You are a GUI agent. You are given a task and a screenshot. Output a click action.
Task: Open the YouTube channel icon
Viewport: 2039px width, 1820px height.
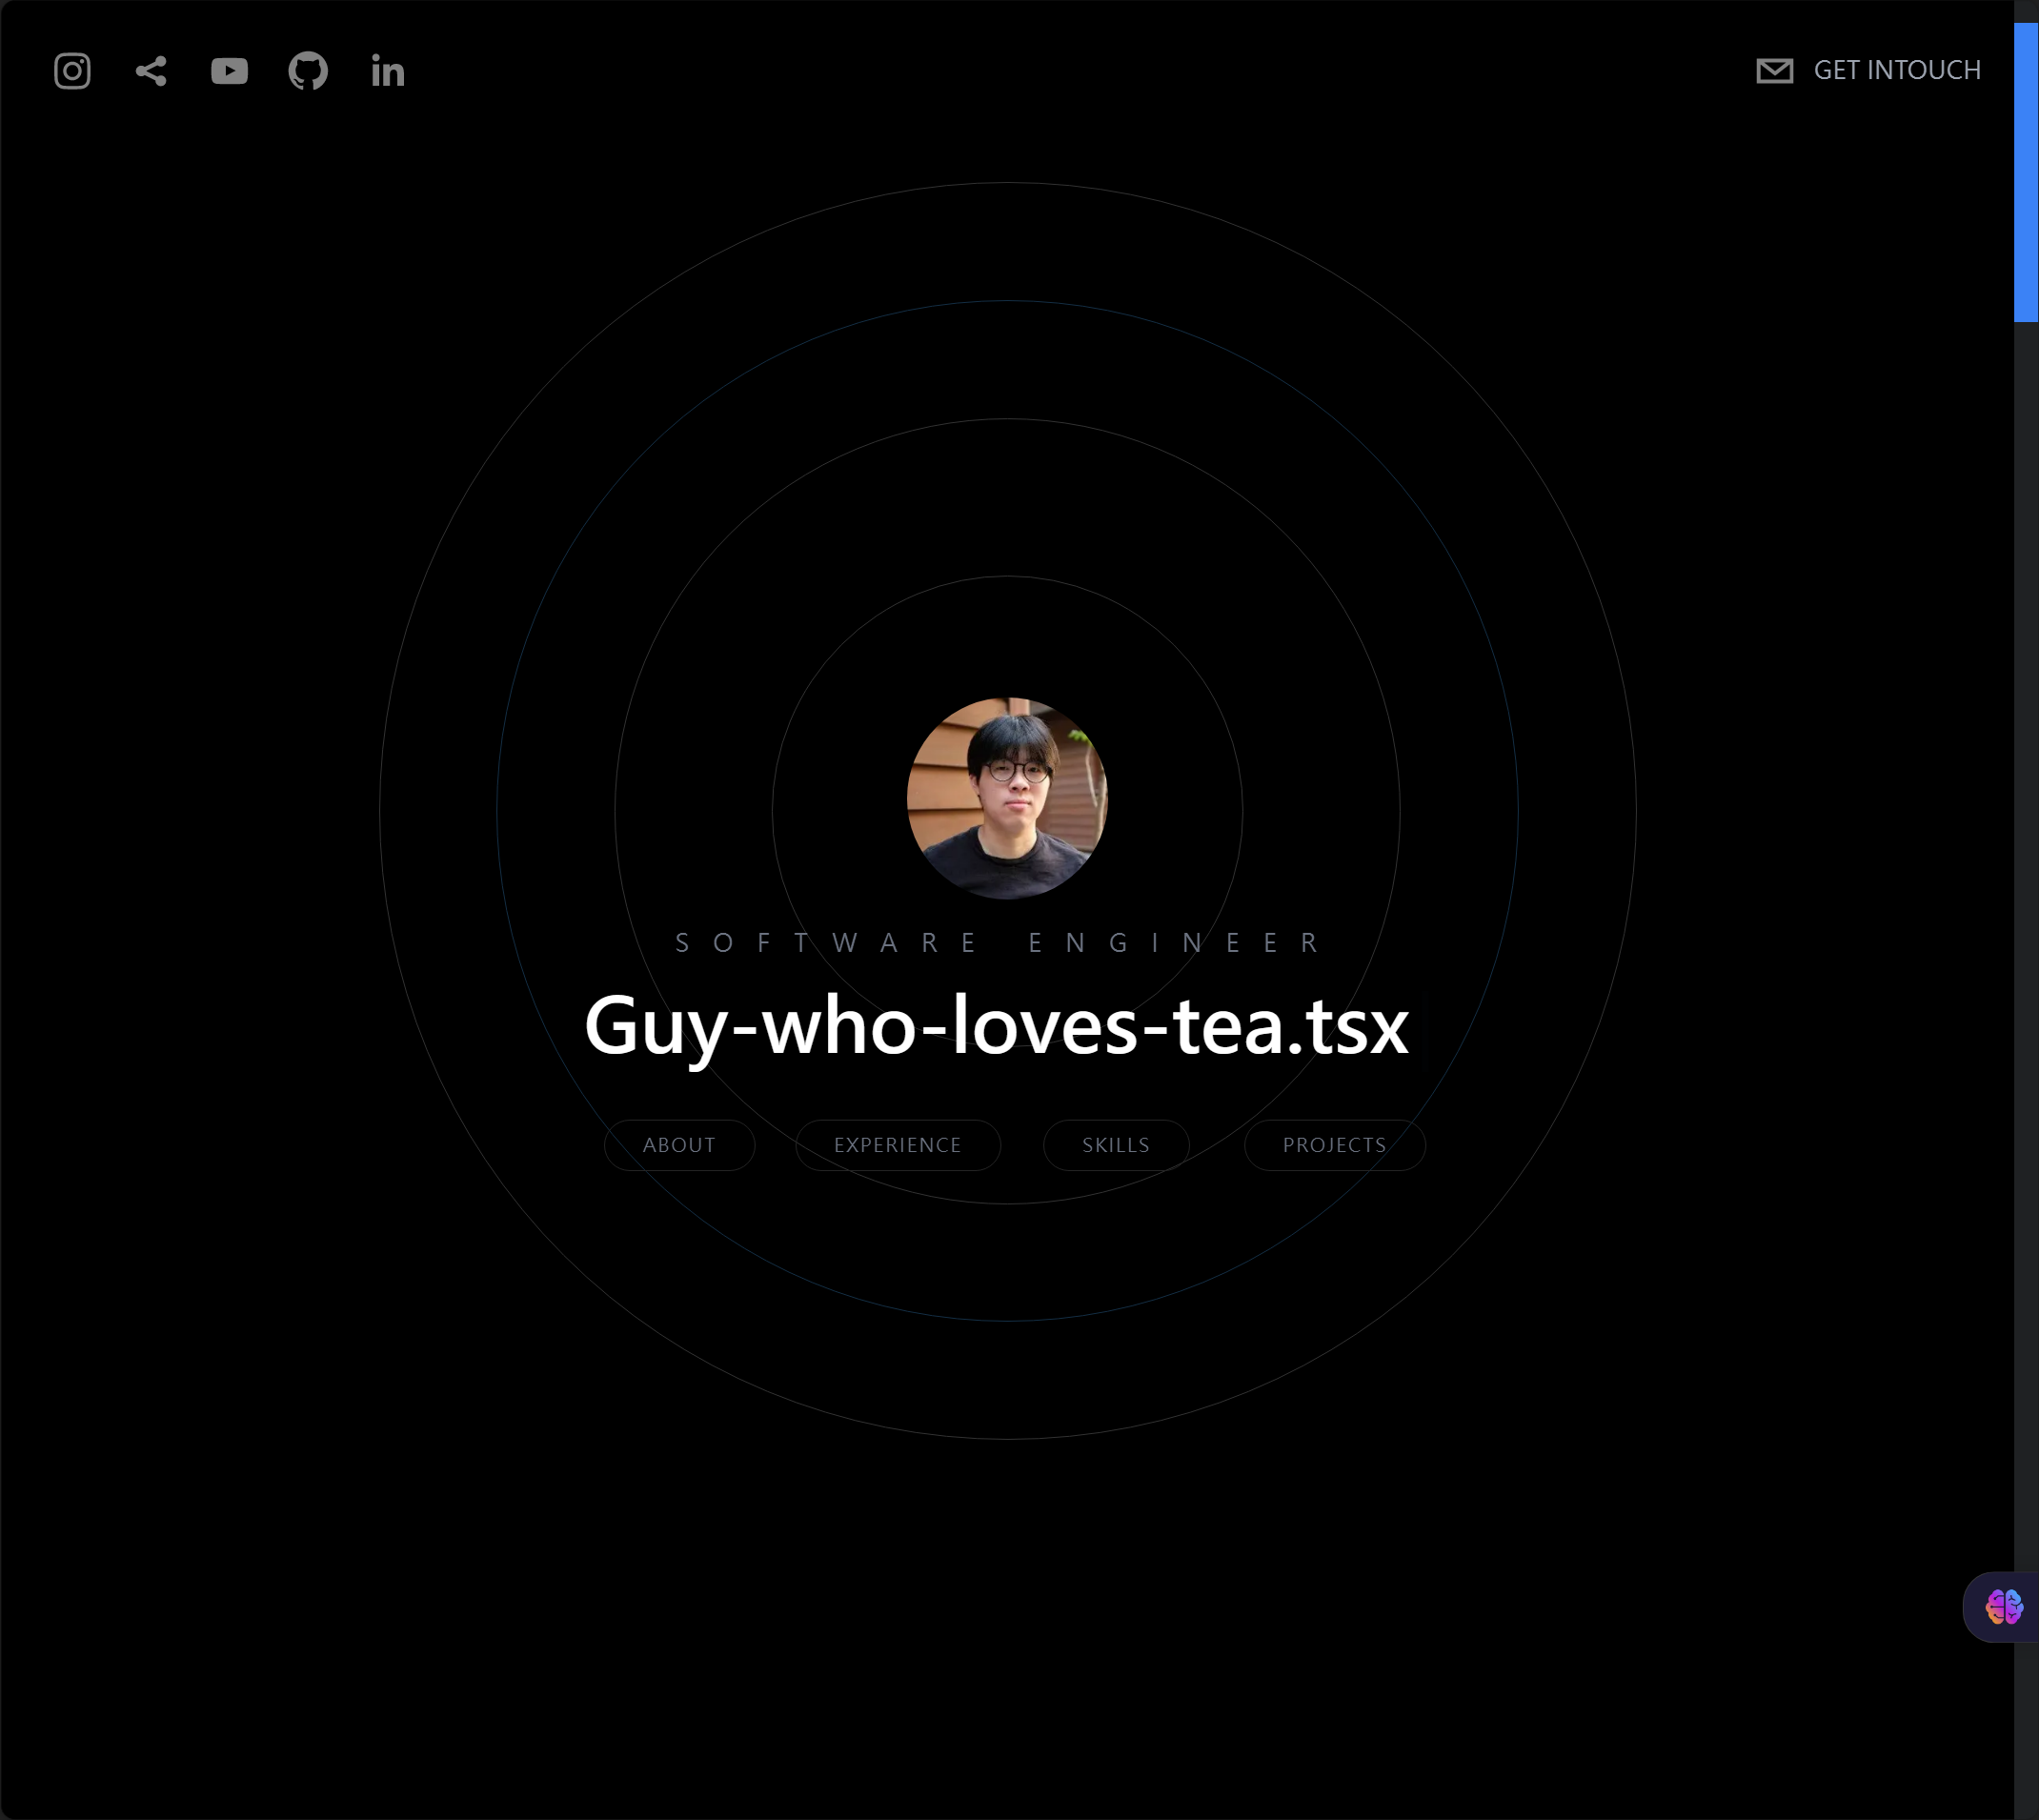(229, 71)
